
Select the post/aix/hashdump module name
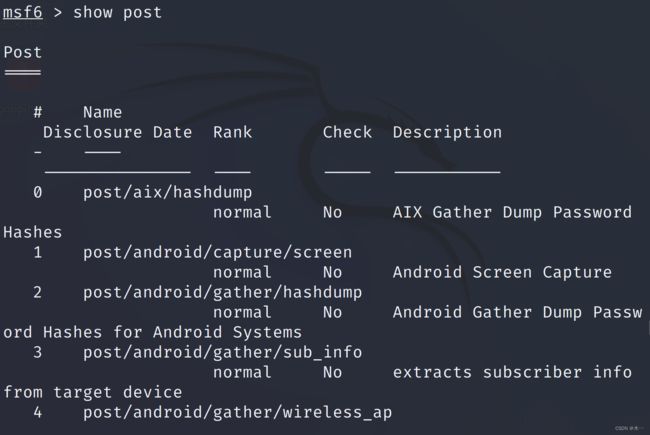click(x=167, y=192)
